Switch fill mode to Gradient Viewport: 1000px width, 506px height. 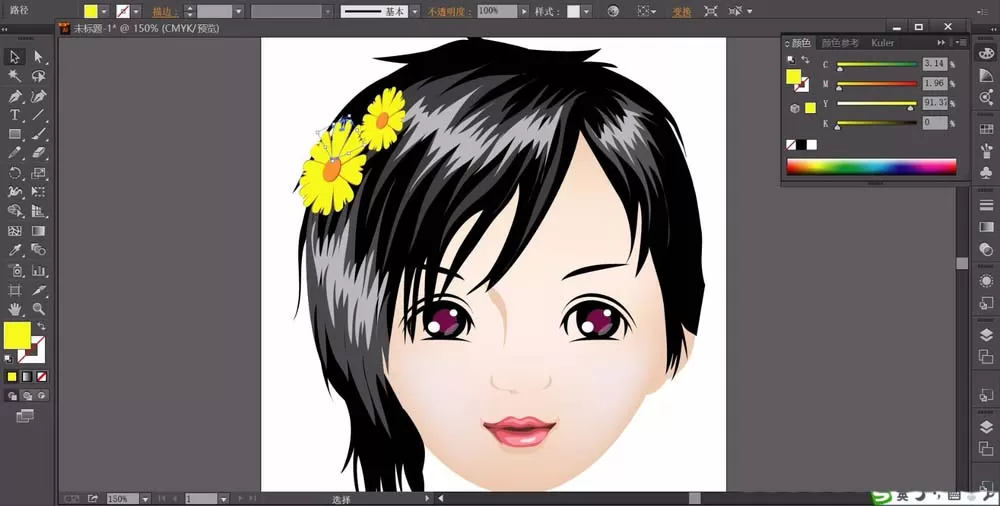[x=27, y=376]
